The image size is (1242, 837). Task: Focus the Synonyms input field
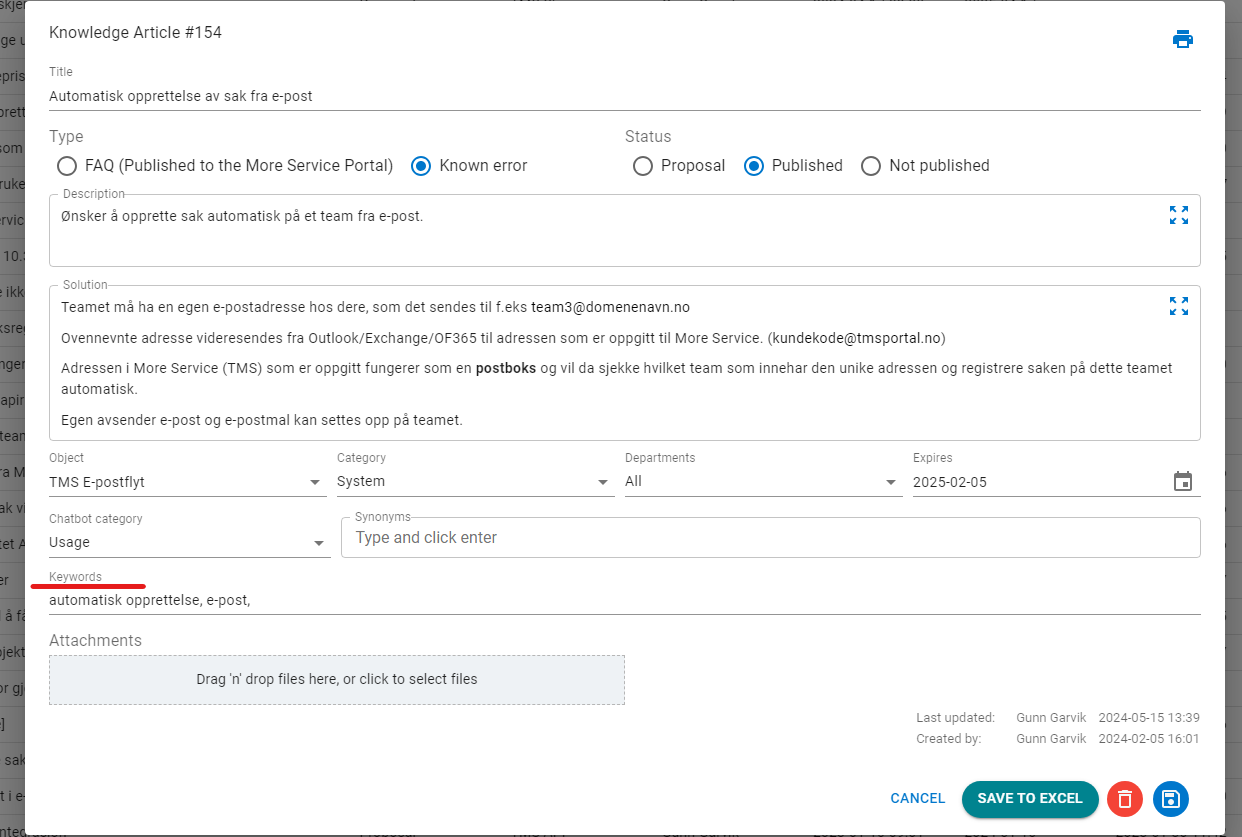(770, 538)
